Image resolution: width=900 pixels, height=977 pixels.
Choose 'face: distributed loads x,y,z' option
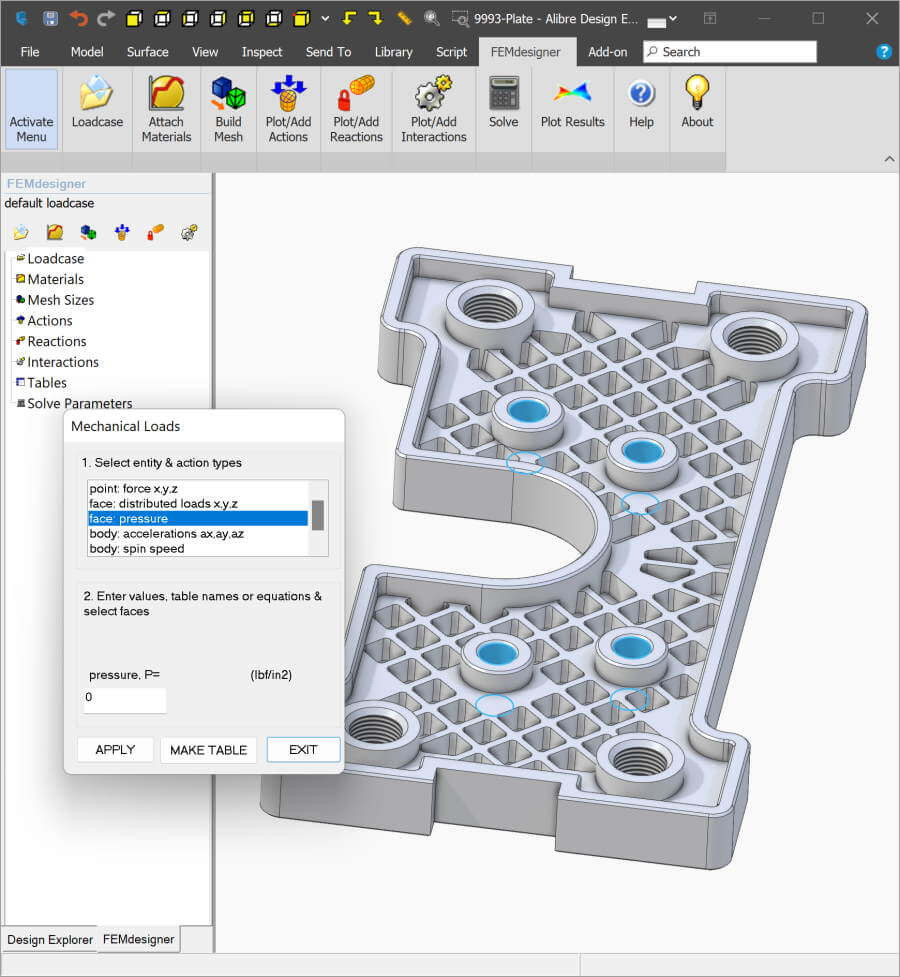point(198,503)
